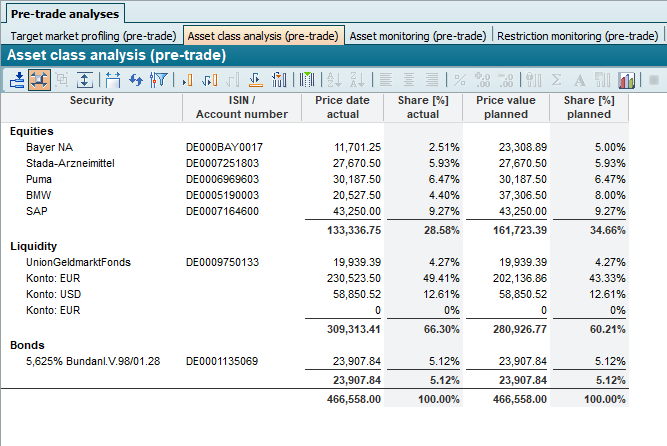The image size is (667, 446).
Task: Select the Restriction monitoring (pre-trade) tab
Action: (577, 35)
